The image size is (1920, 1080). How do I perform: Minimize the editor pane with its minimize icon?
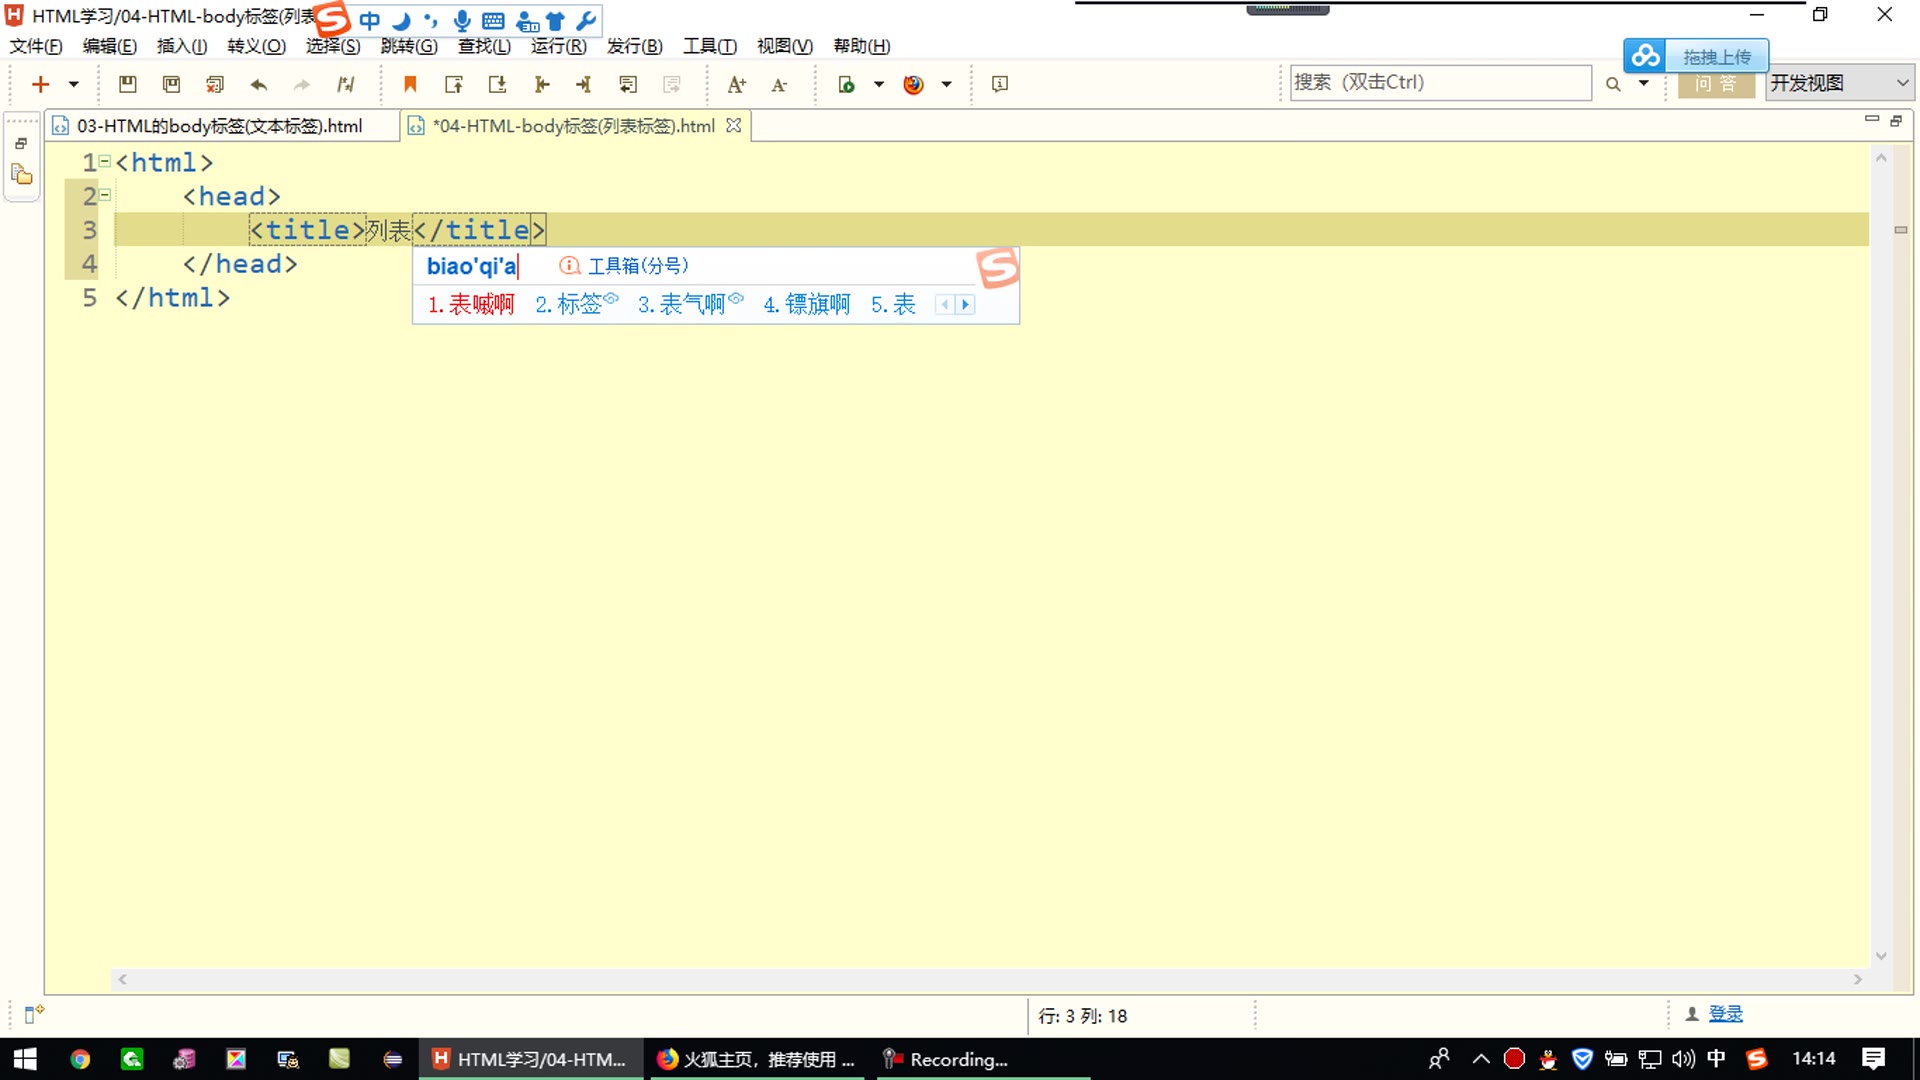click(1872, 120)
